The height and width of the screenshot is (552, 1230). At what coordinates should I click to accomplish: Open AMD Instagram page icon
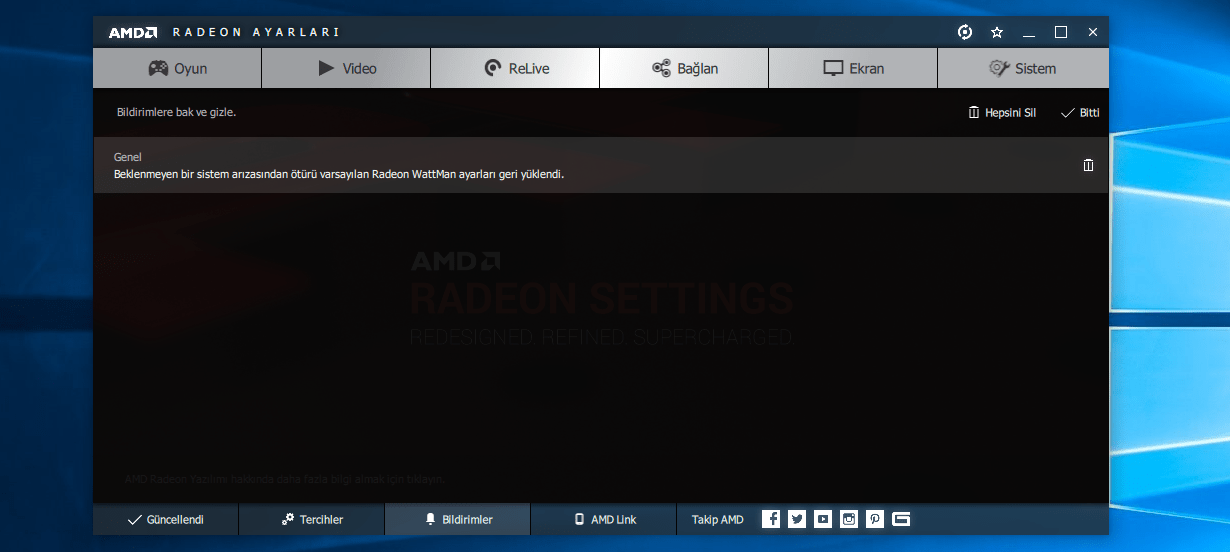click(x=849, y=519)
